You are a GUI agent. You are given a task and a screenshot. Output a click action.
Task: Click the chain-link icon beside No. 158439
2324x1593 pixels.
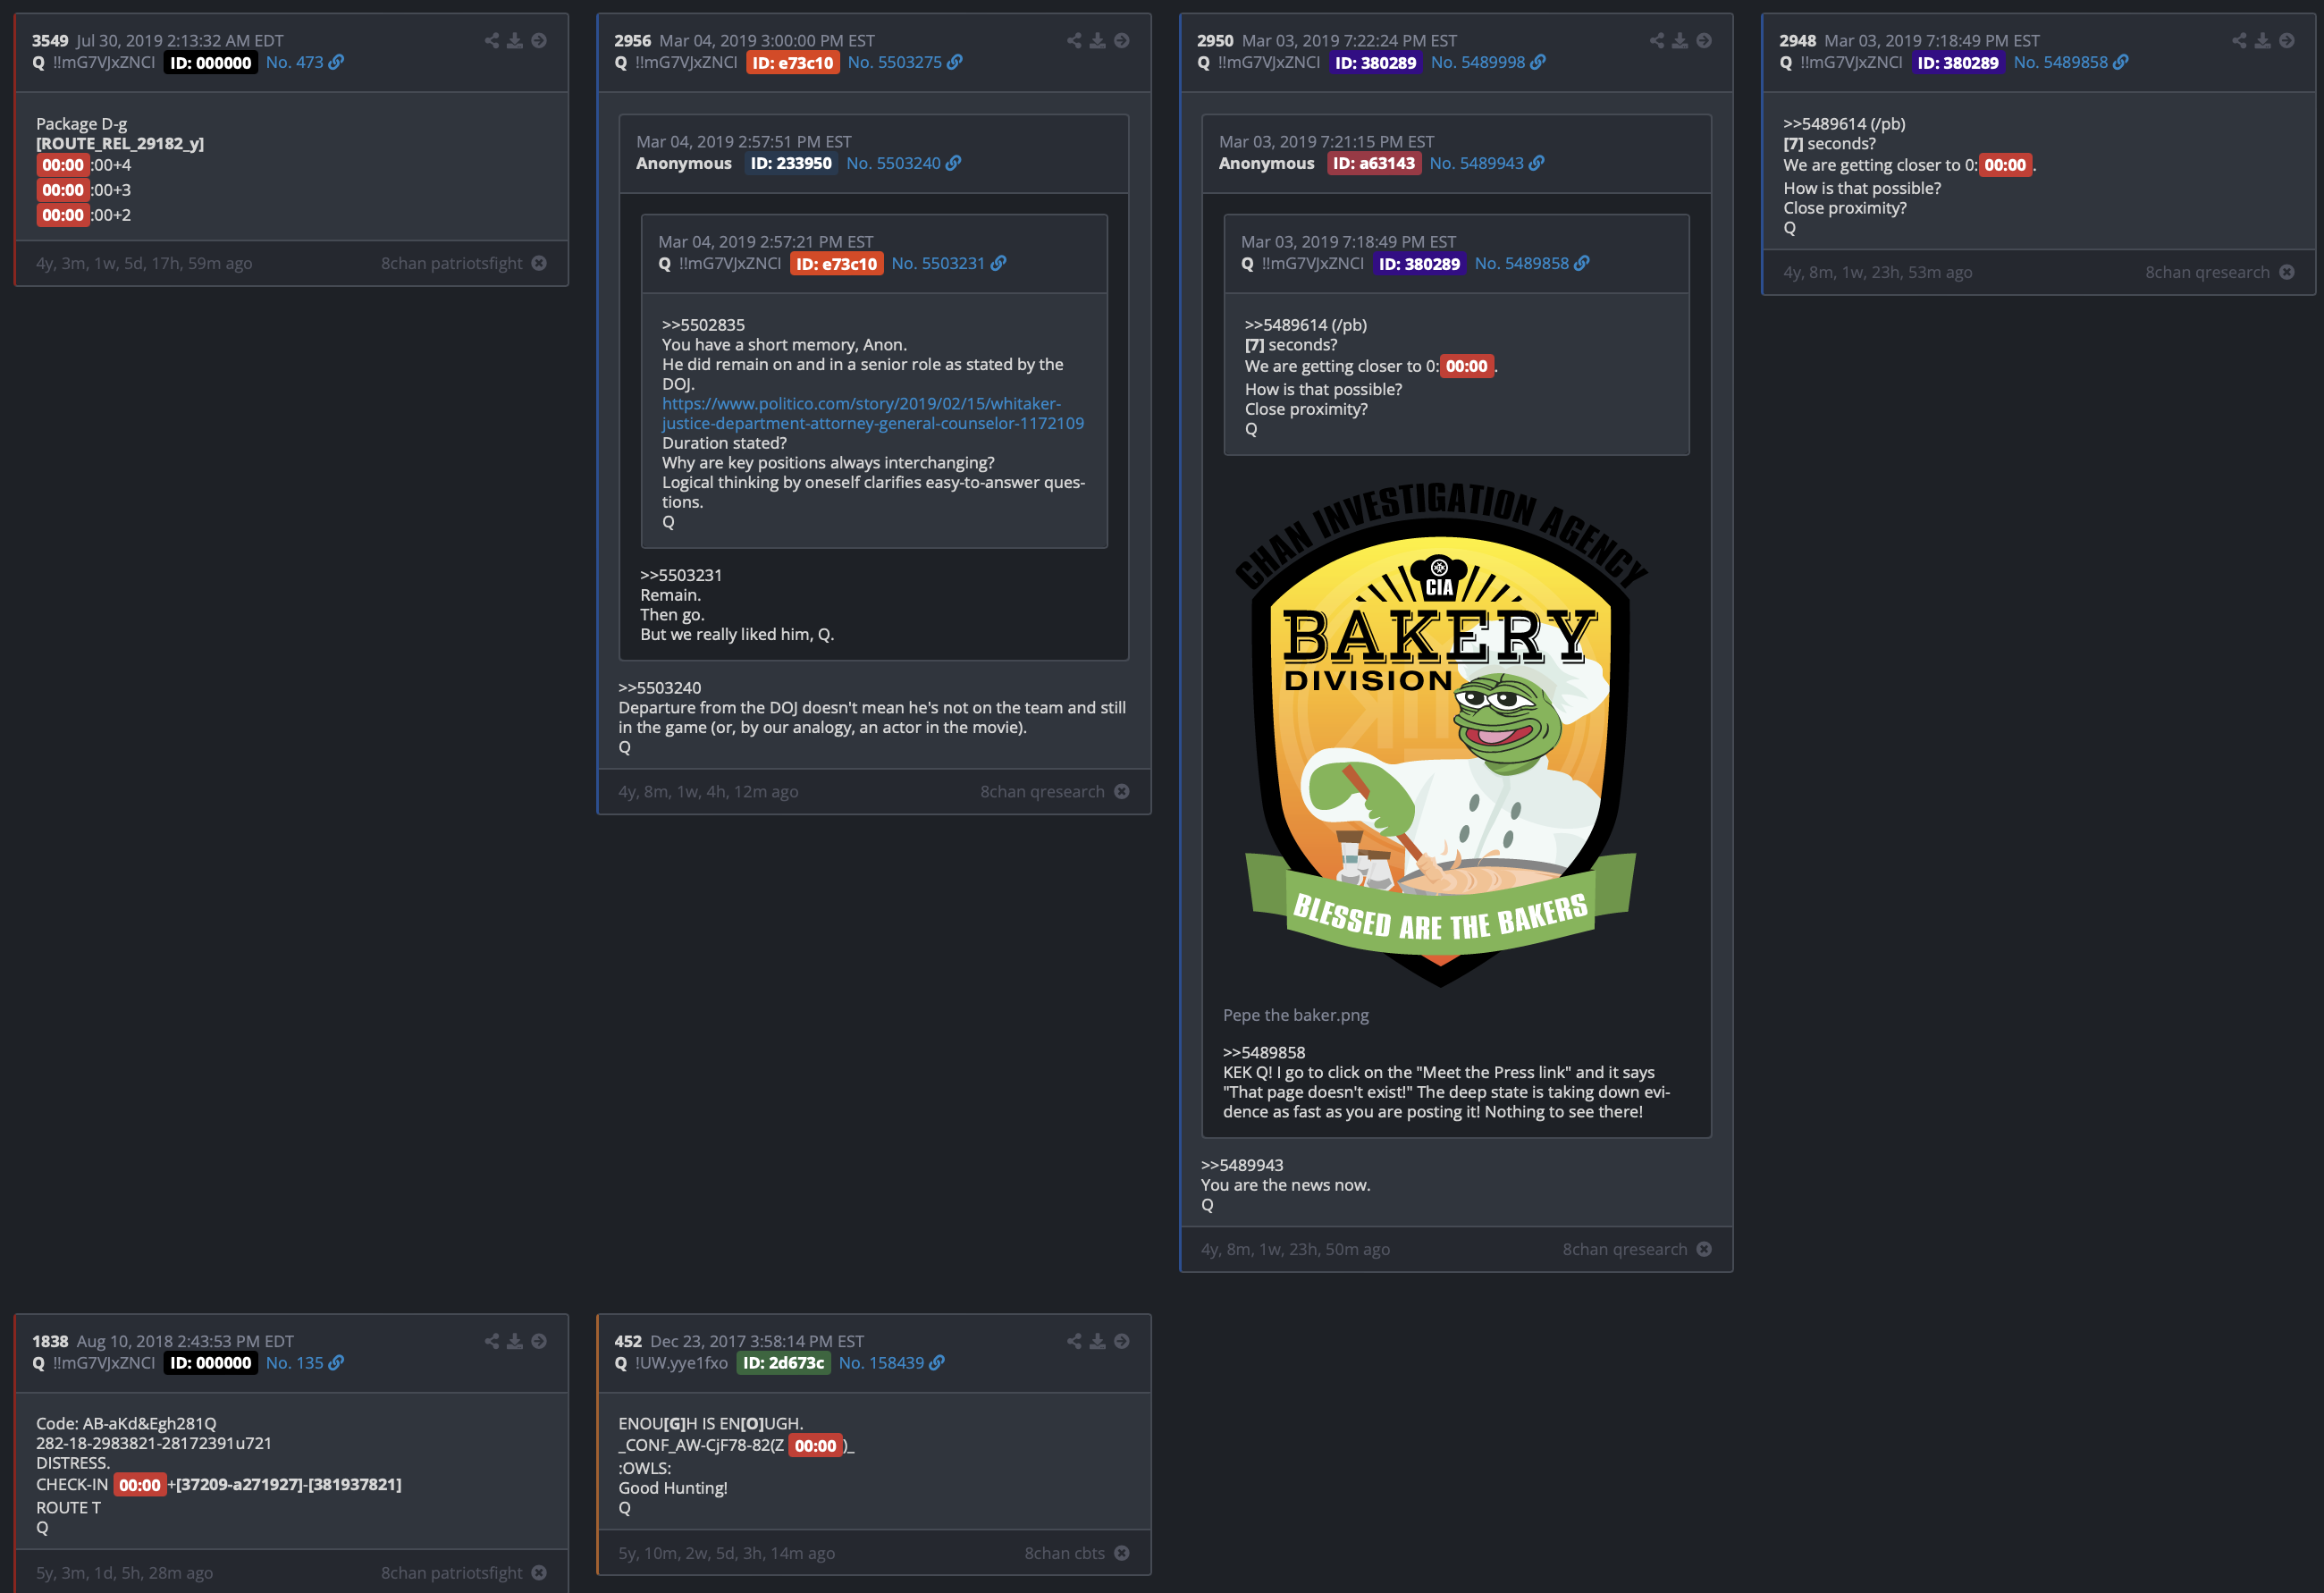point(937,1363)
